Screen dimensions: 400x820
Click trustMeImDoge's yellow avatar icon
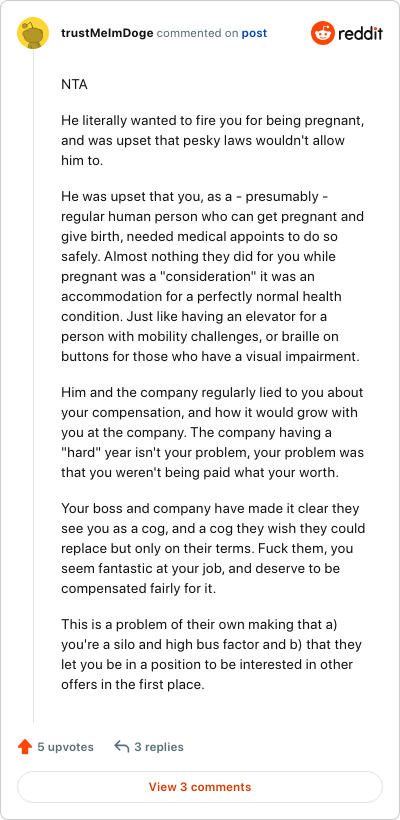(x=33, y=33)
